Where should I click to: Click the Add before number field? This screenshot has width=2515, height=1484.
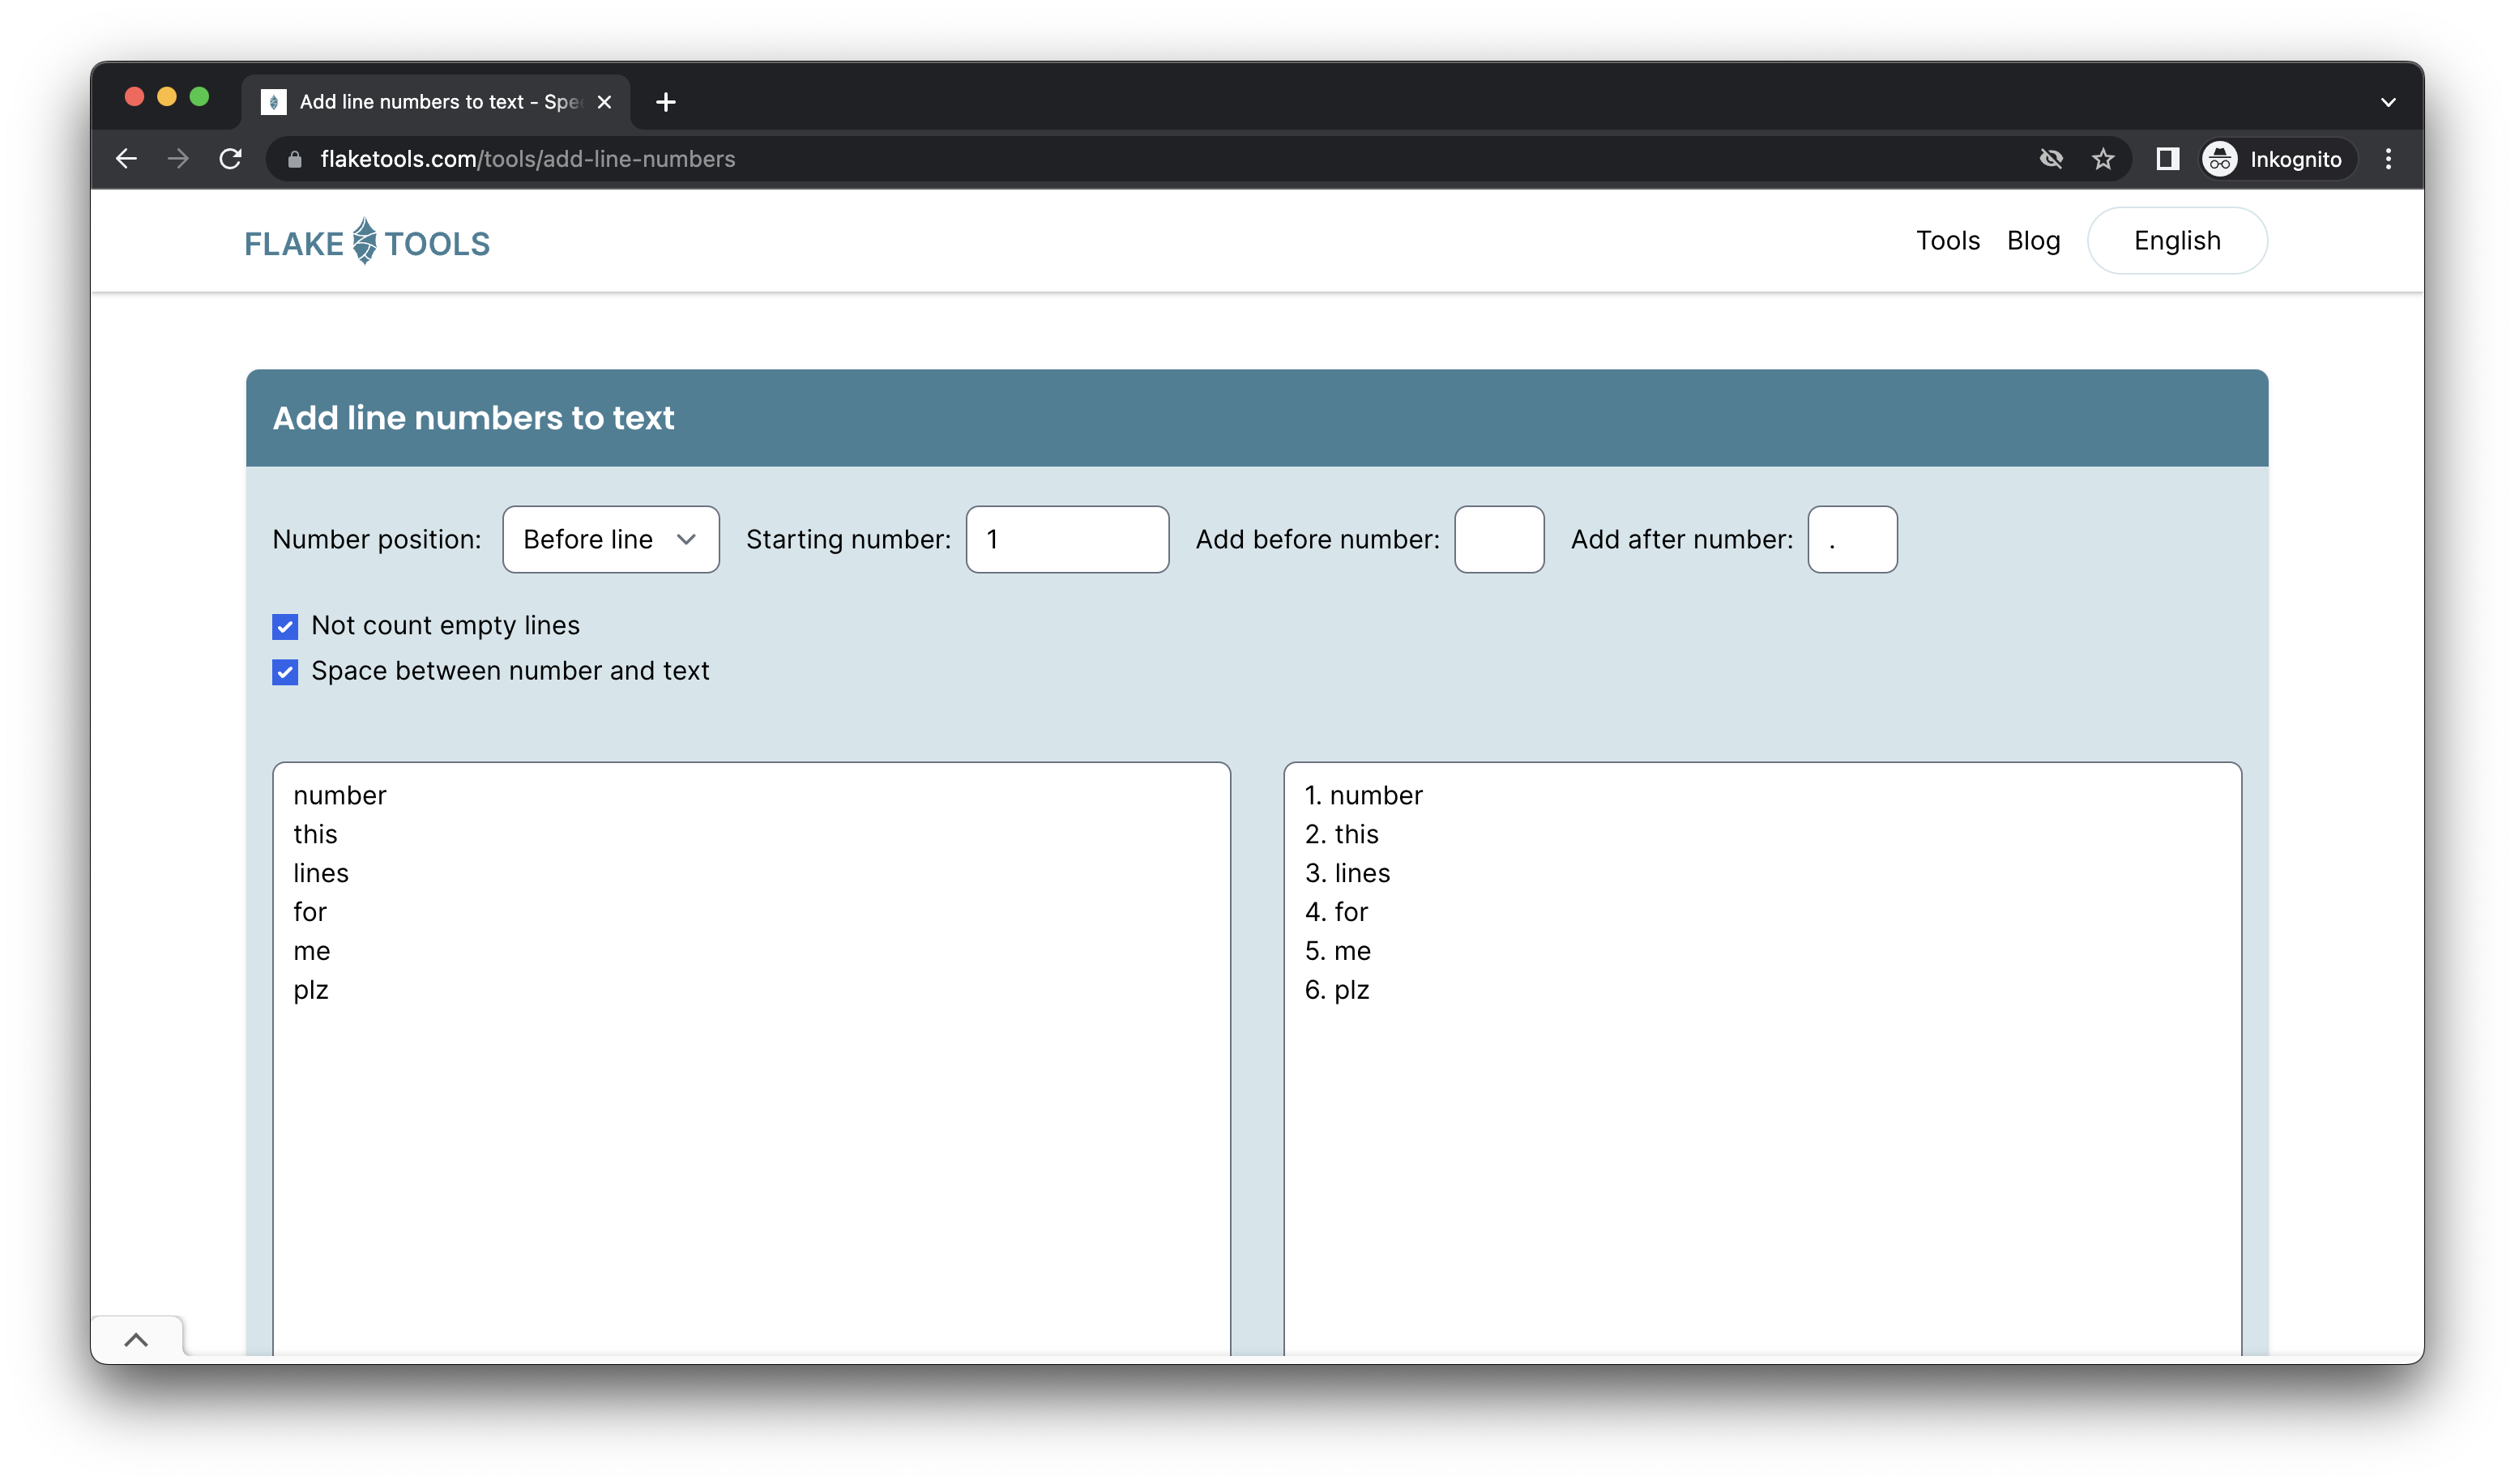[x=1499, y=540]
